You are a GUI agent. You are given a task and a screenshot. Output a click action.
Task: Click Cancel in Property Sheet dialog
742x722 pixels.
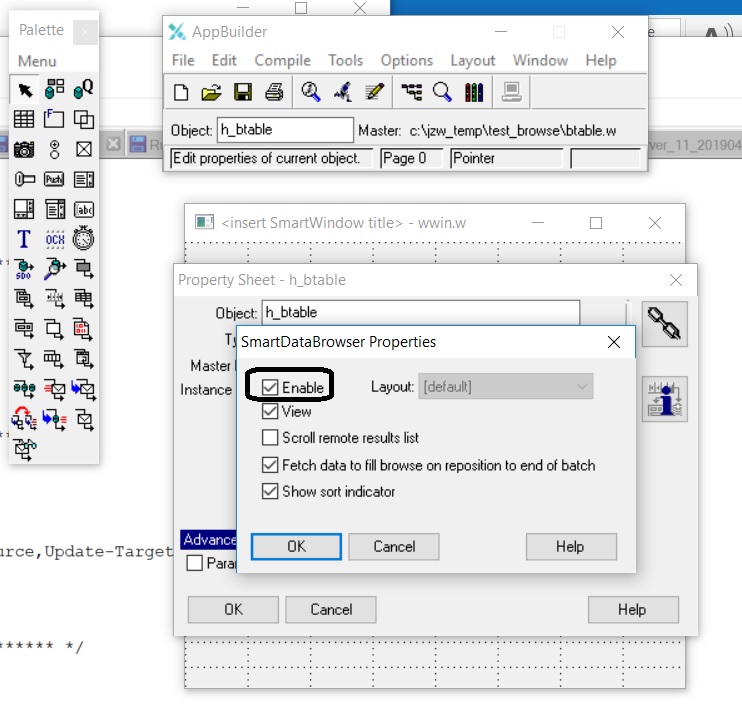point(331,609)
